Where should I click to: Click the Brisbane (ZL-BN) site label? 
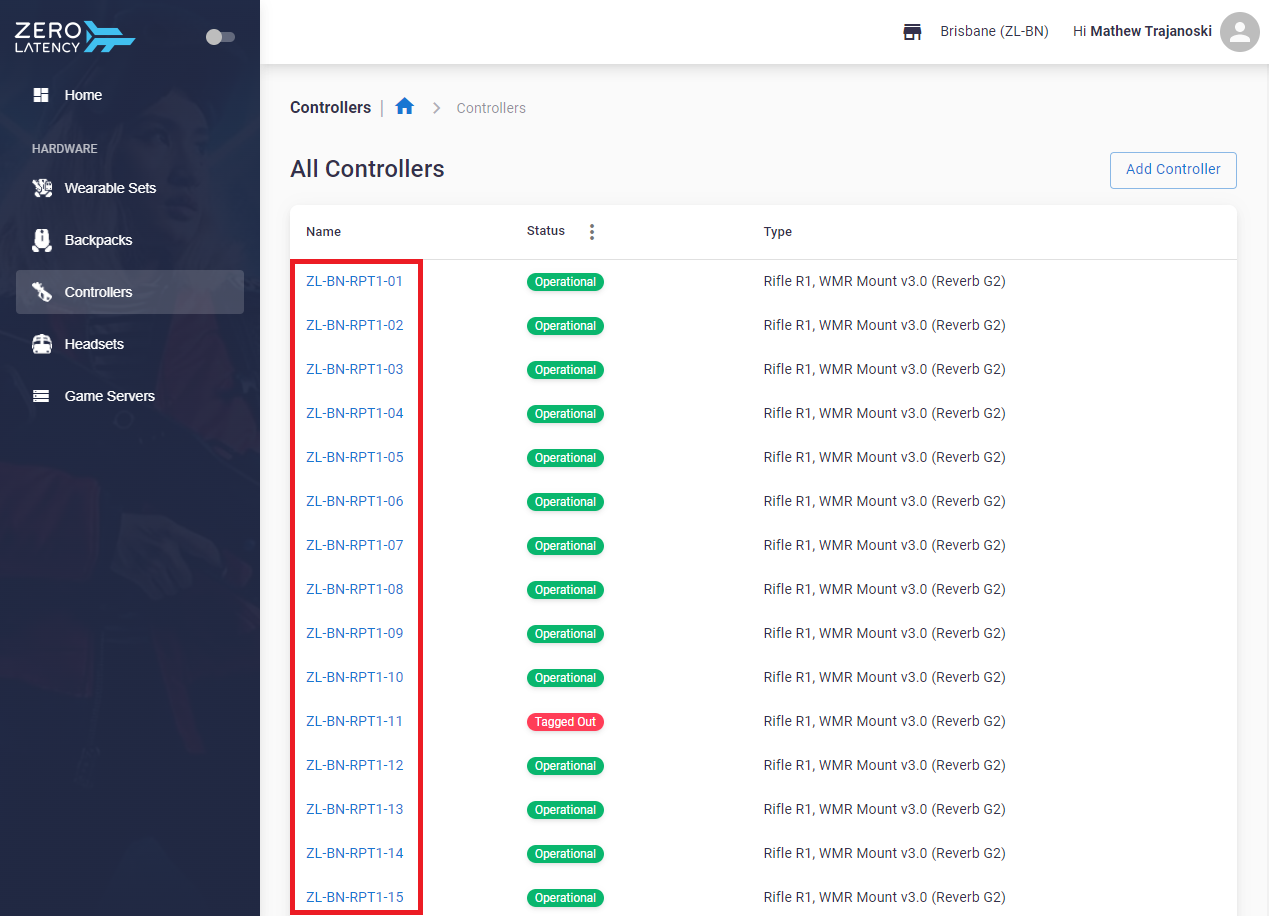coord(994,32)
